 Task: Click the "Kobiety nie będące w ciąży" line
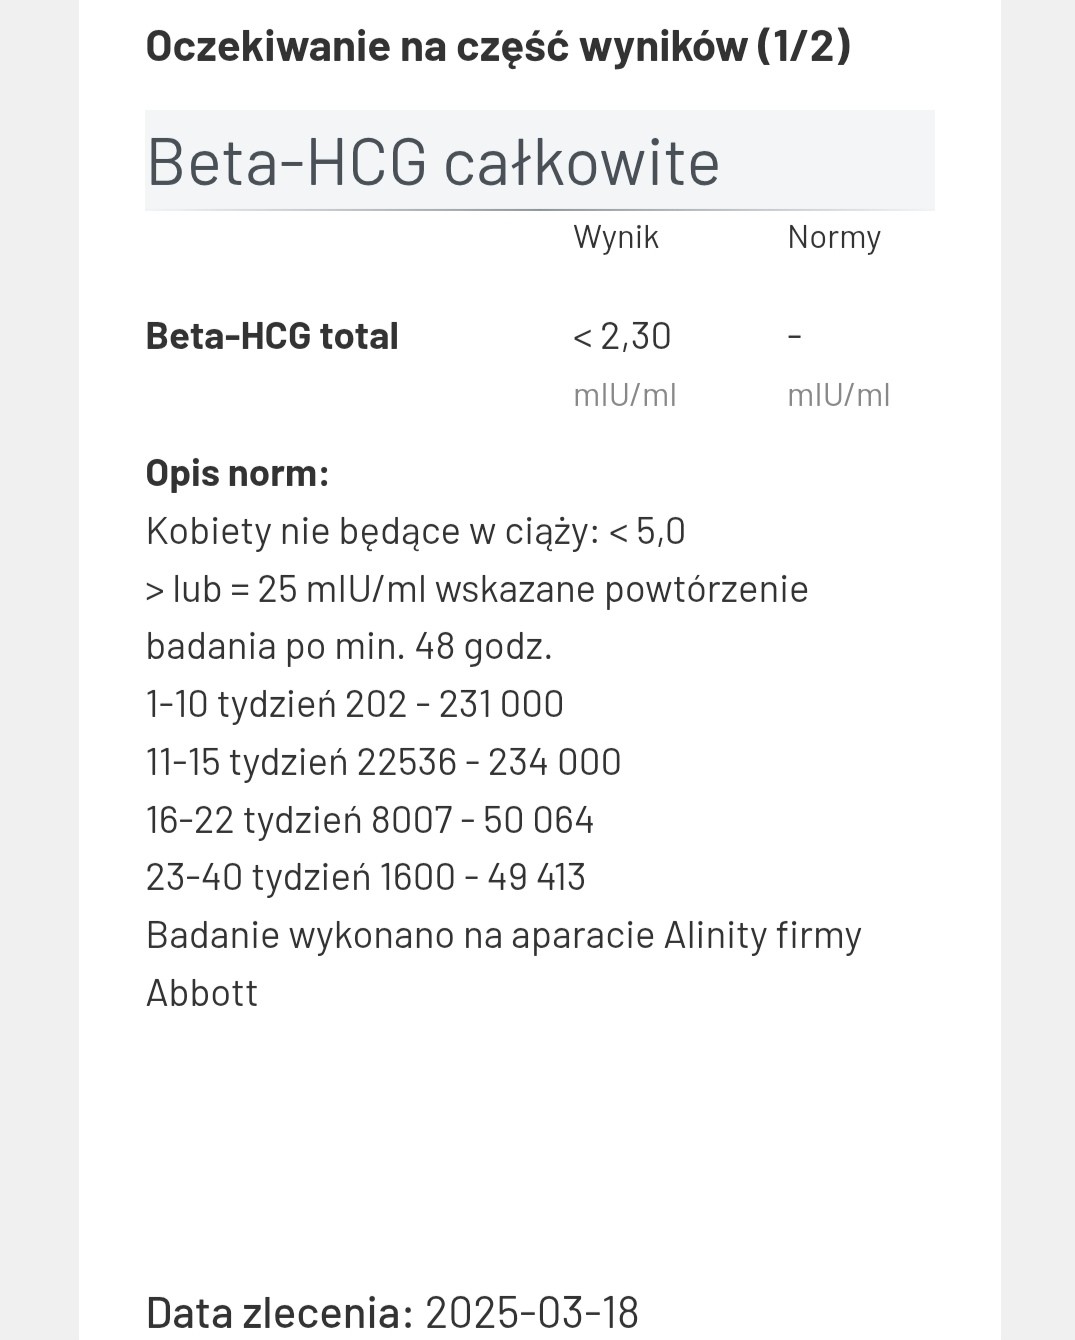click(x=415, y=531)
